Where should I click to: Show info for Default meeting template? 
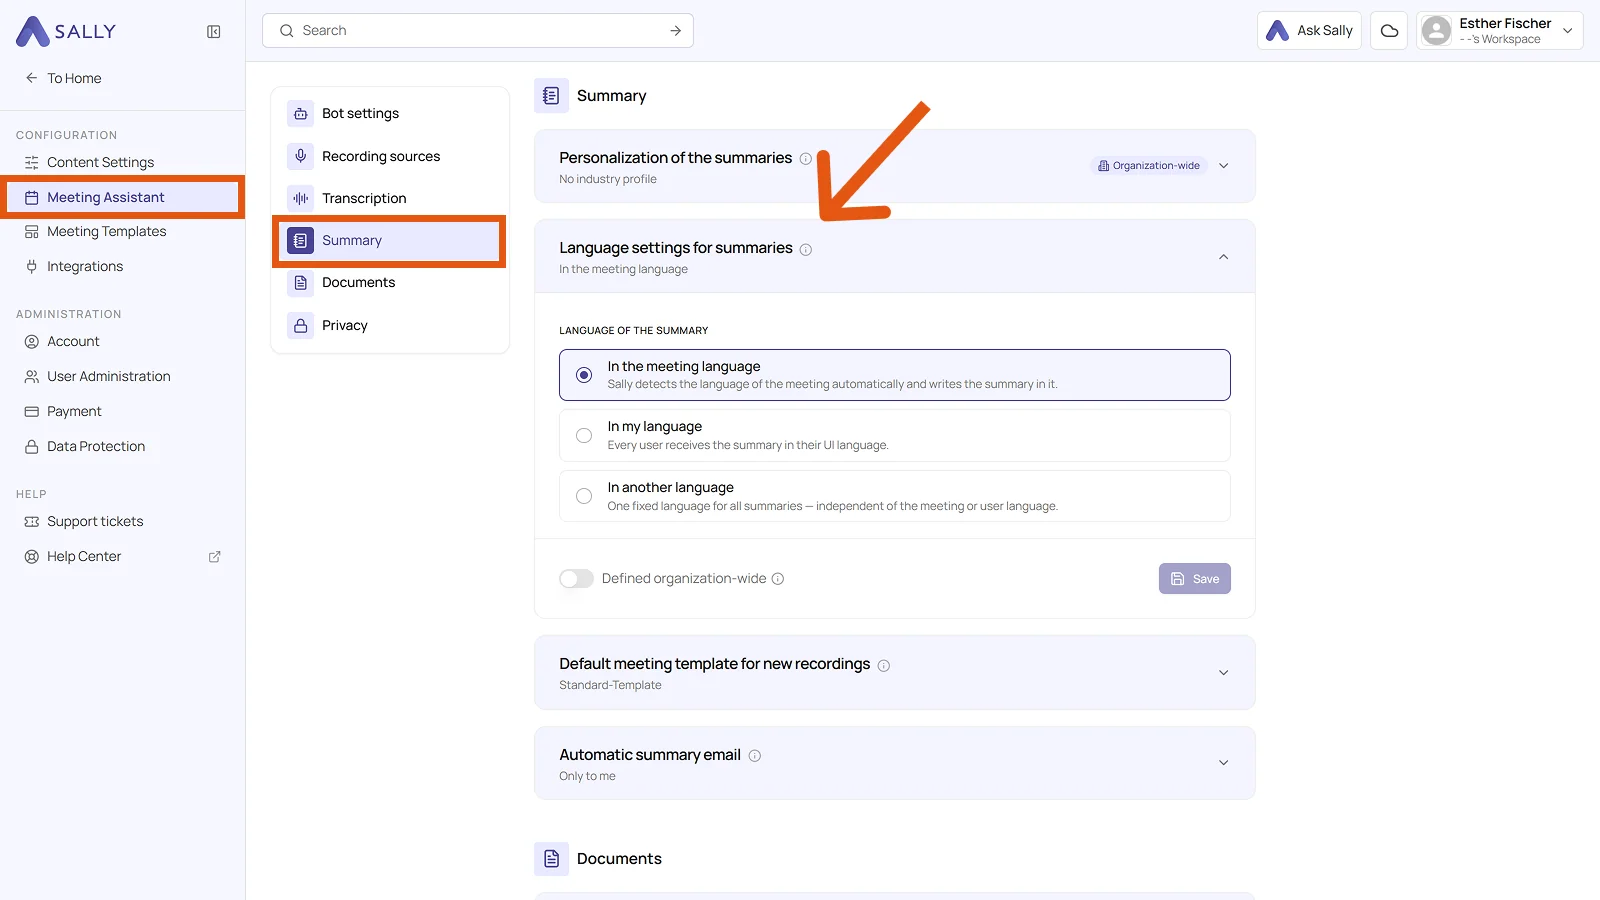(884, 665)
